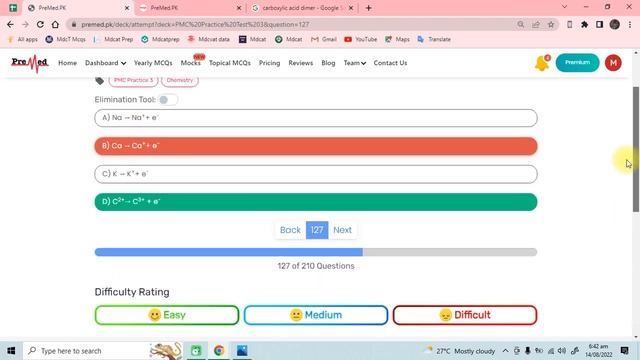Open the Maps bookmark
The image size is (640, 360).
click(397, 39)
